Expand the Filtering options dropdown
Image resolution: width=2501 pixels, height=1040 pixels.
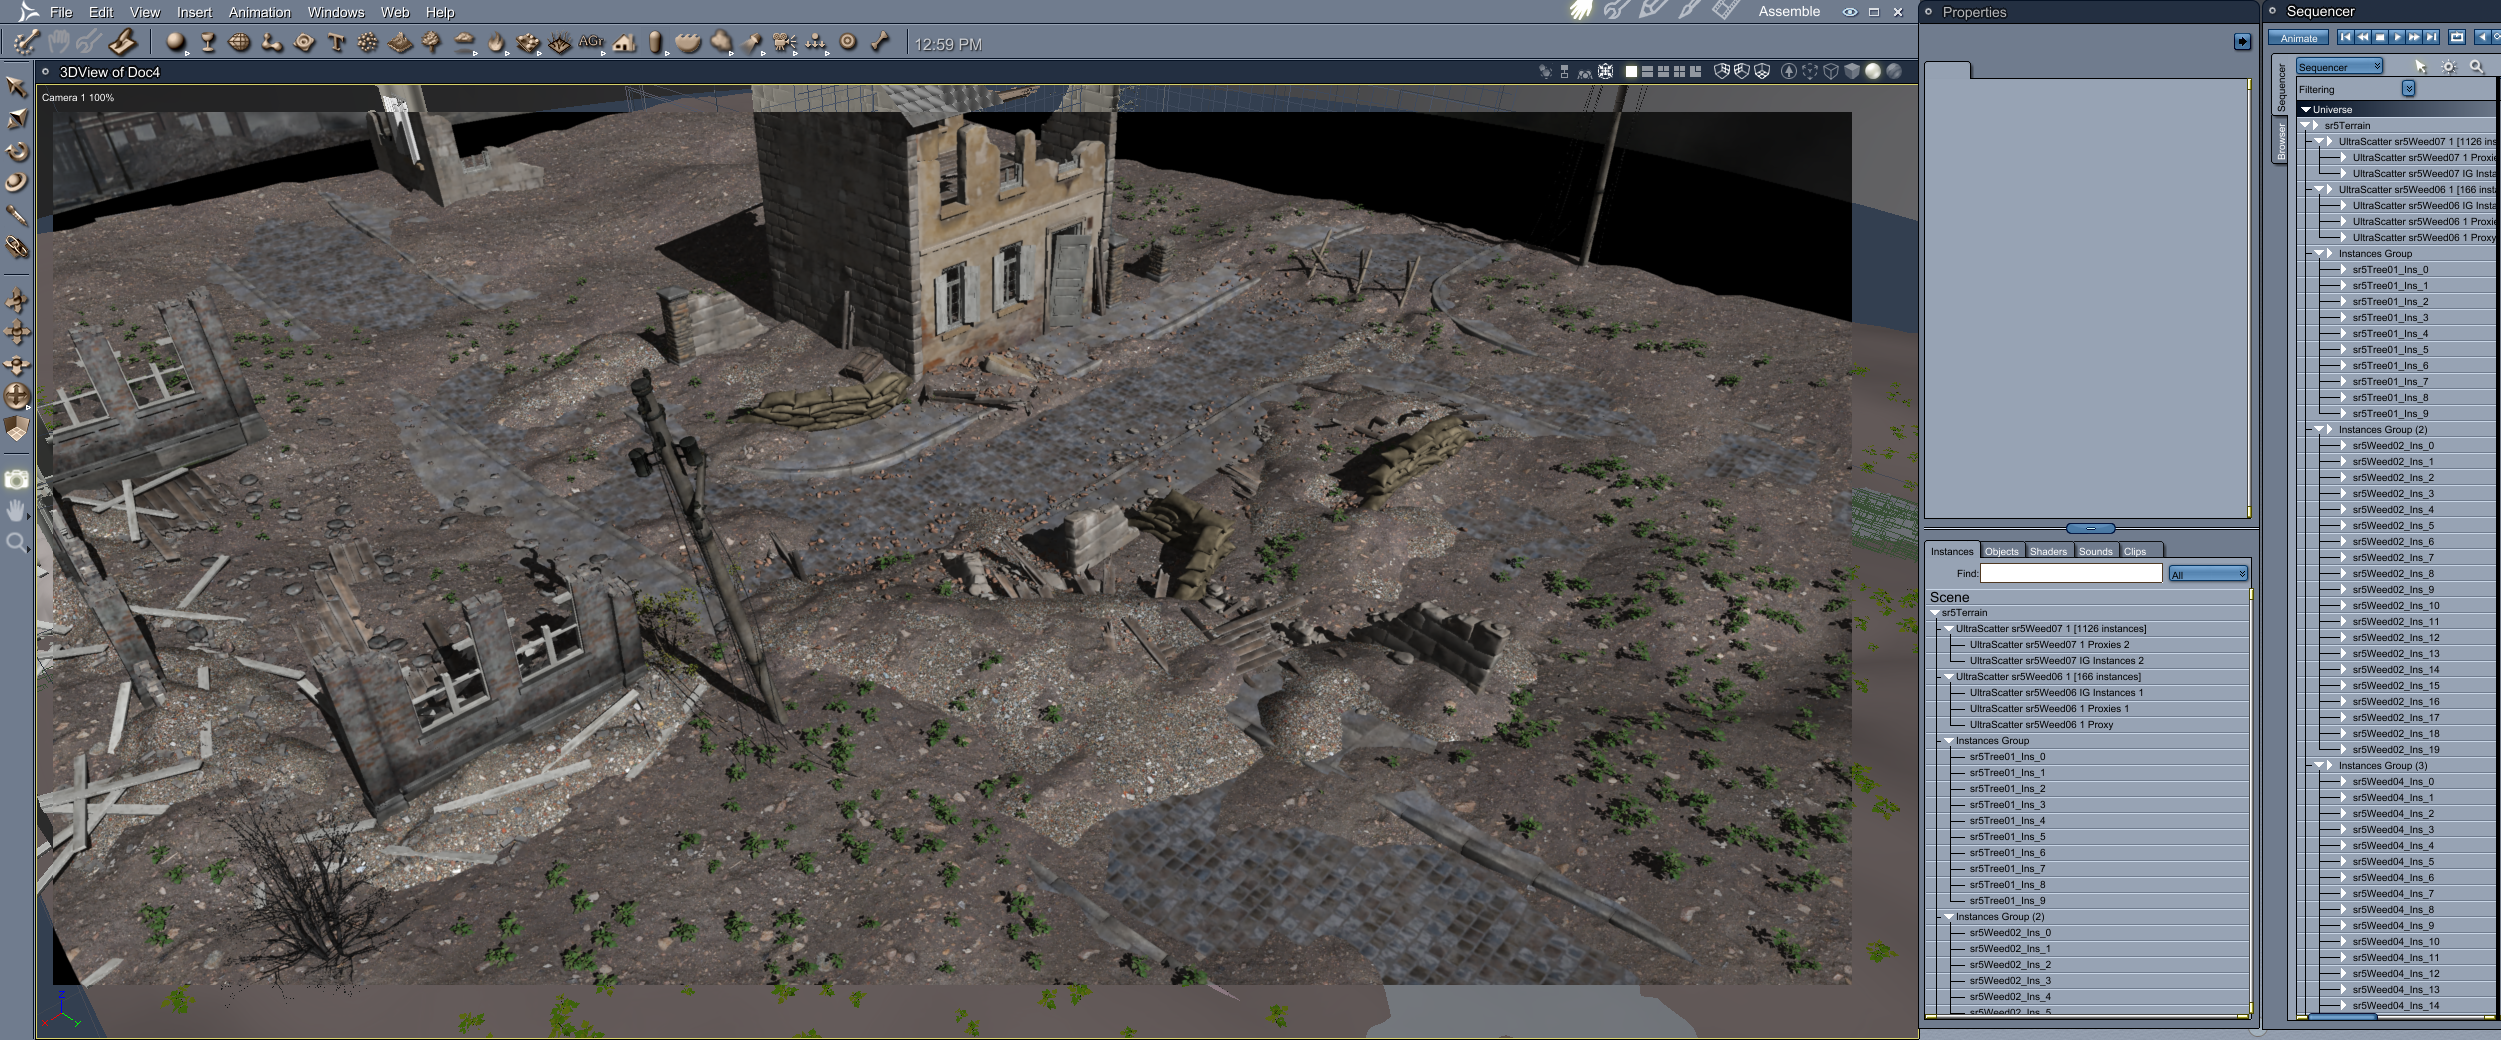tap(2409, 89)
